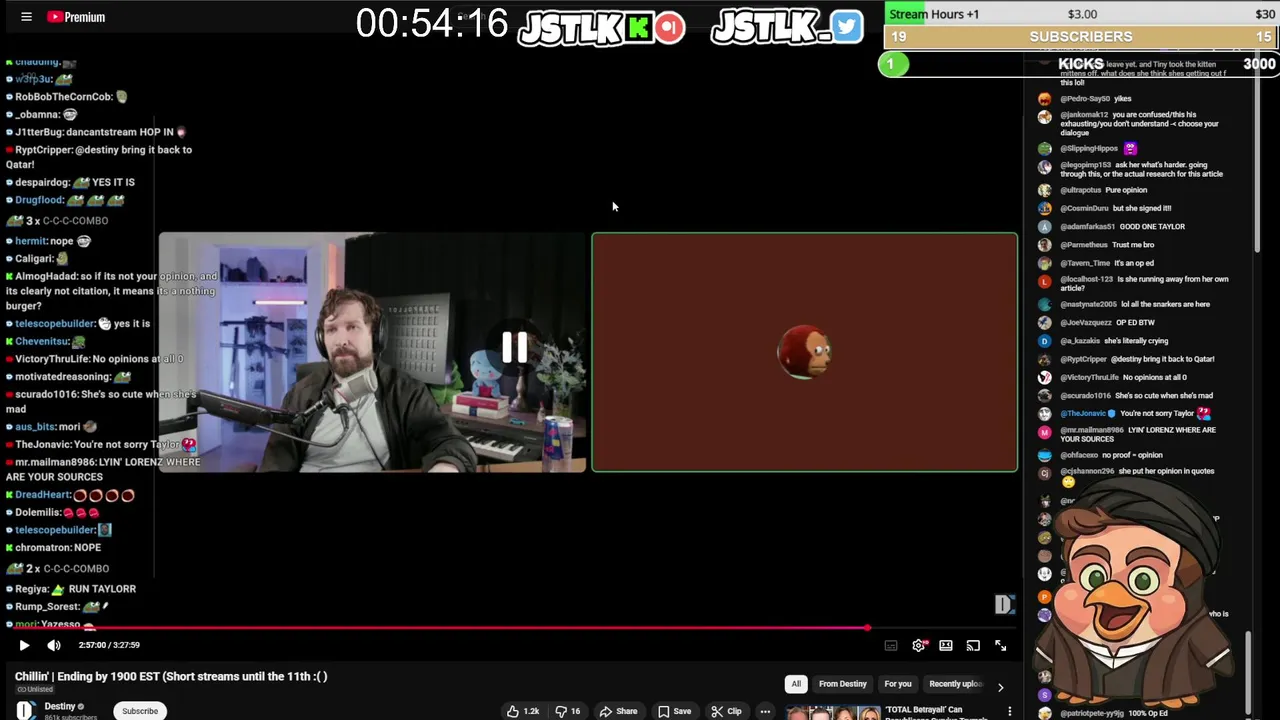Viewport: 1280px width, 720px height.
Task: Click the progress bar scrubber handle
Action: (867, 628)
